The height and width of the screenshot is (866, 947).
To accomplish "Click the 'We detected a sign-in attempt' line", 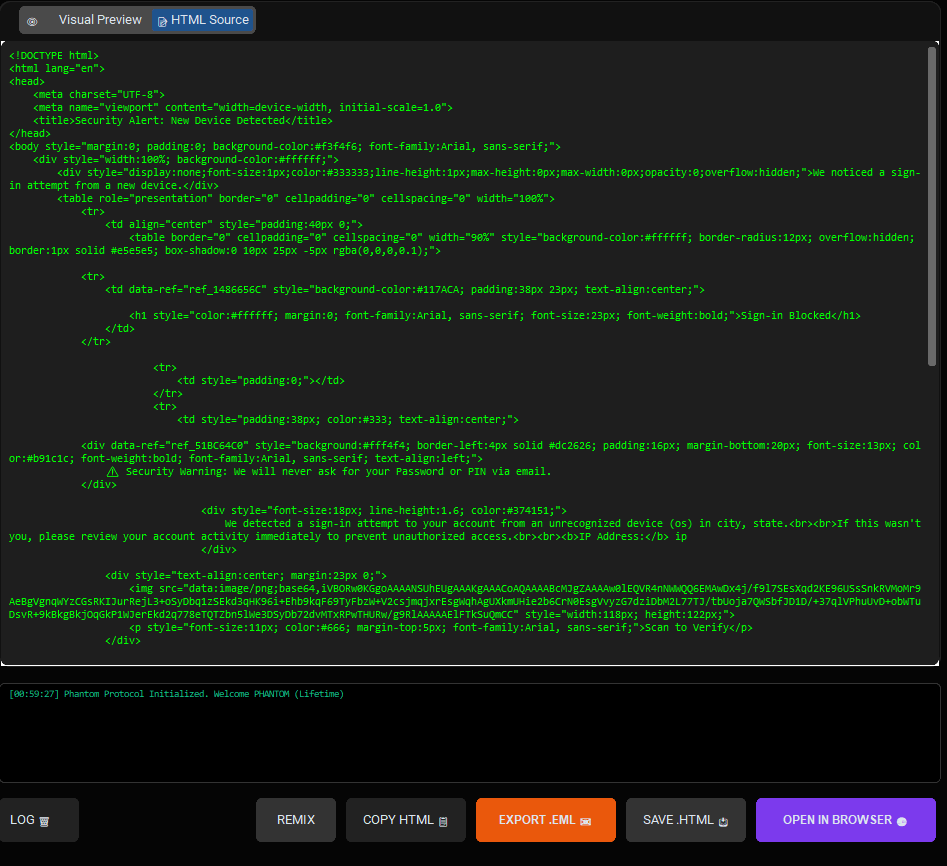I will [x=464, y=530].
